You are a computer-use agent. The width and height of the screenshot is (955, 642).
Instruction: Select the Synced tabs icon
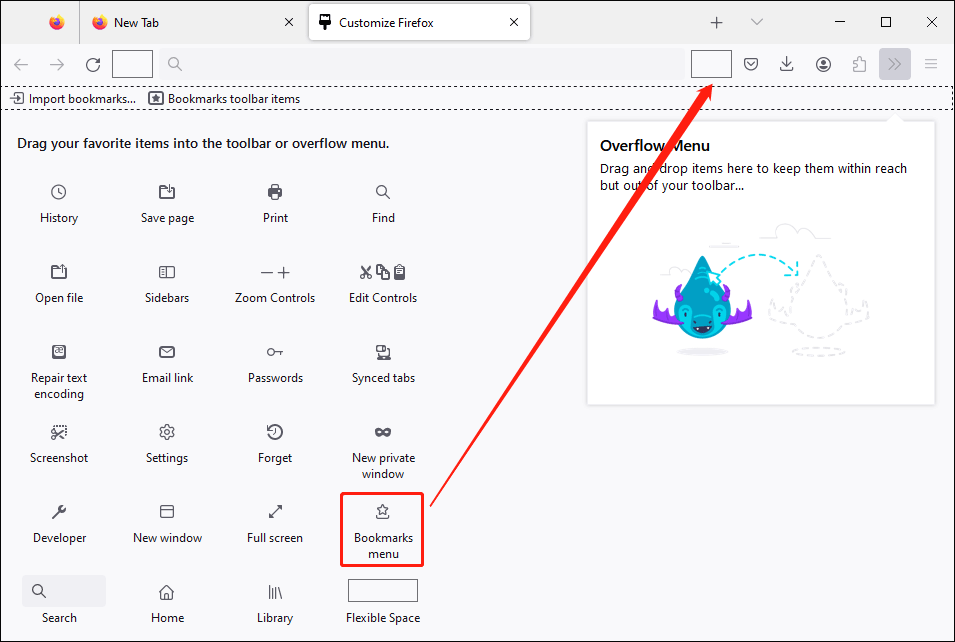(383, 352)
